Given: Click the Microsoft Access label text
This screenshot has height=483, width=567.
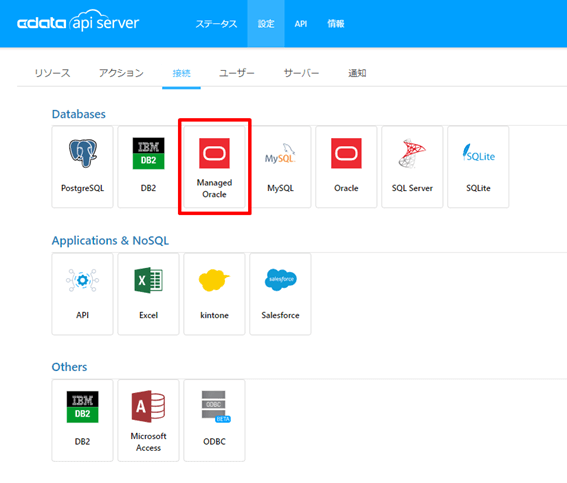Looking at the screenshot, I should 149,442.
